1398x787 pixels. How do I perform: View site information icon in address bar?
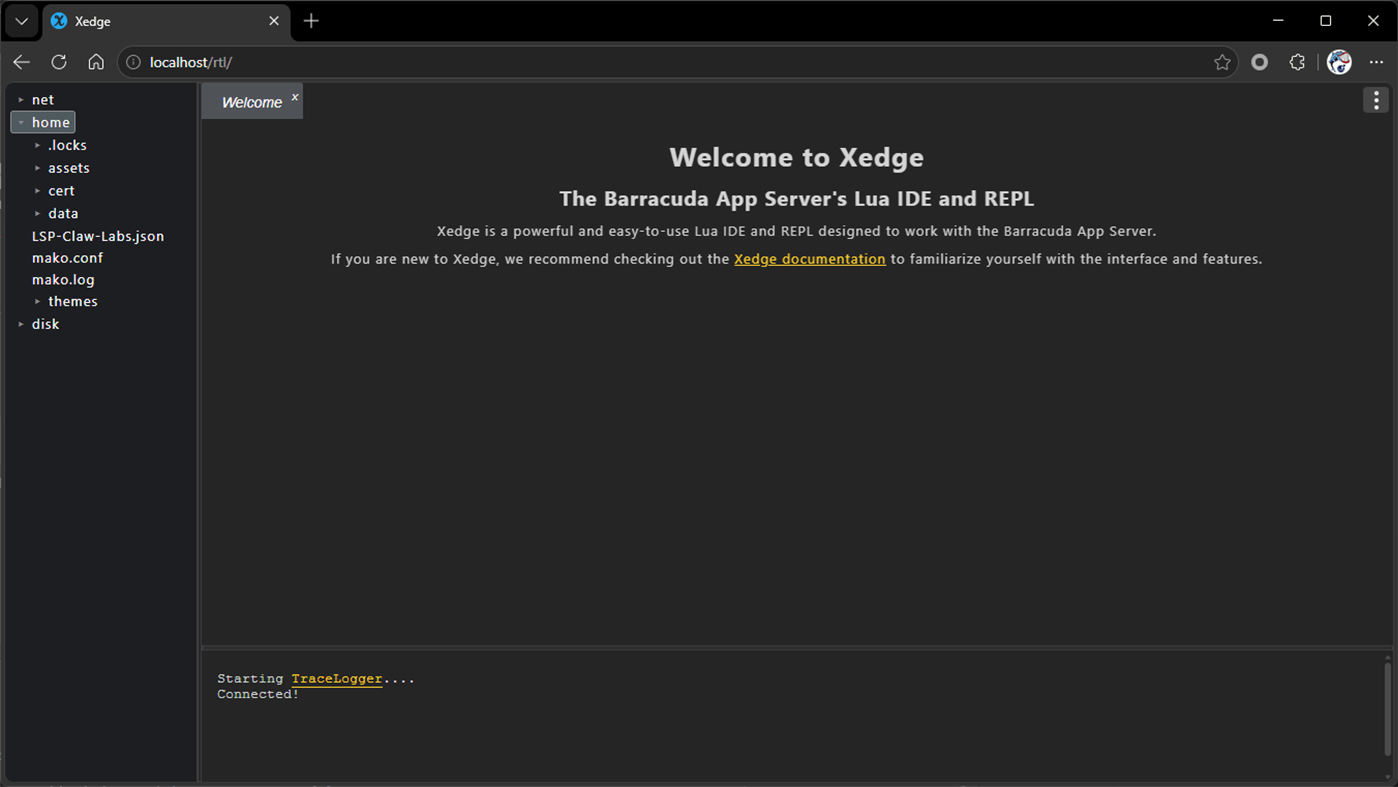coord(133,62)
